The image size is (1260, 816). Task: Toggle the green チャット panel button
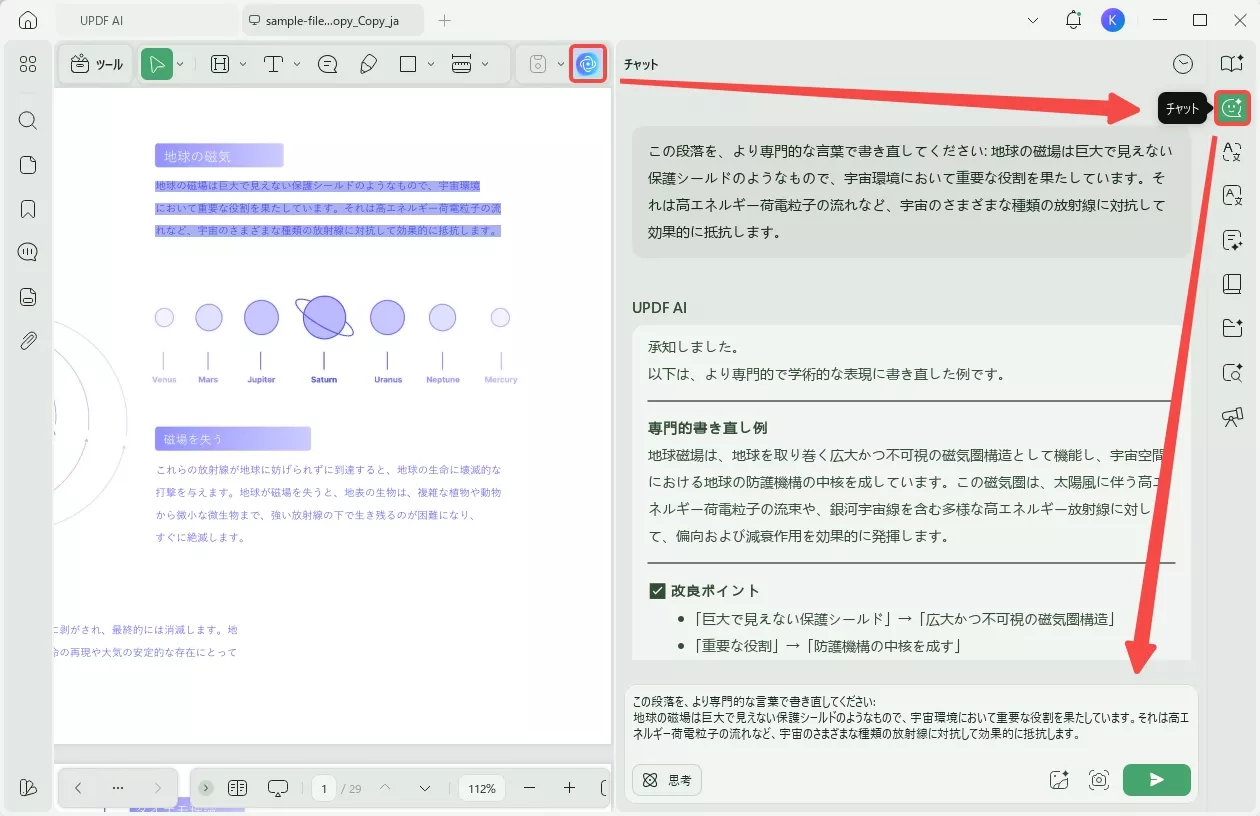[x=1231, y=108]
